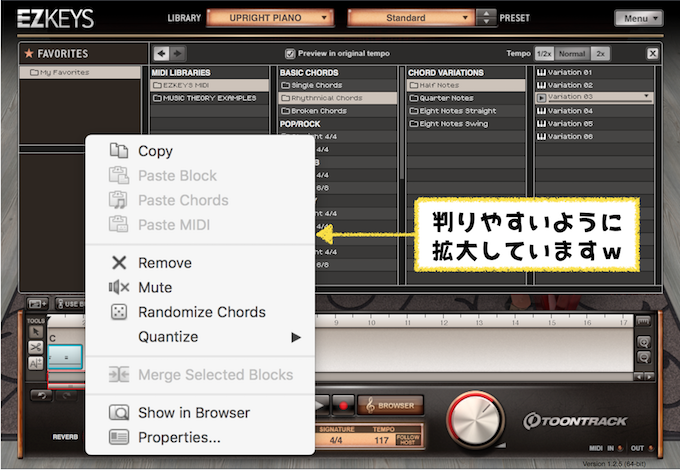Click the Randomize Chords dice icon

point(119,312)
